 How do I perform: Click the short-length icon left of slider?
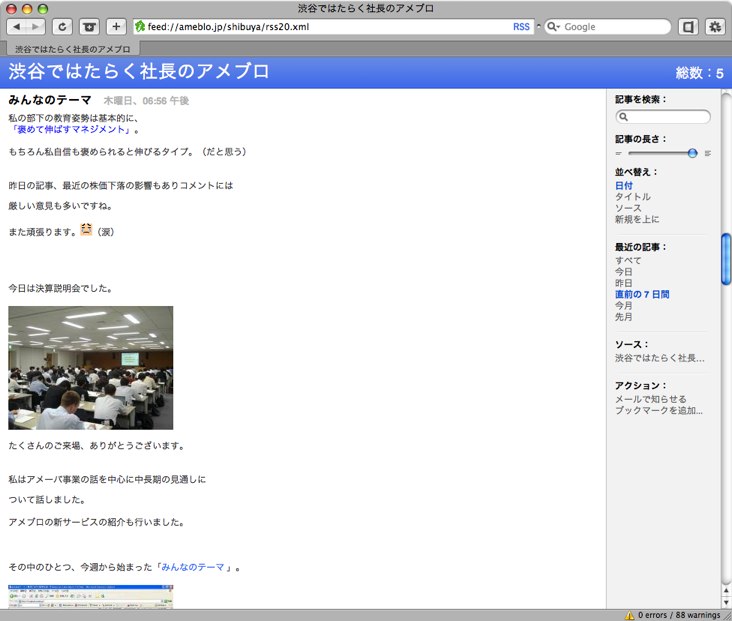point(619,153)
